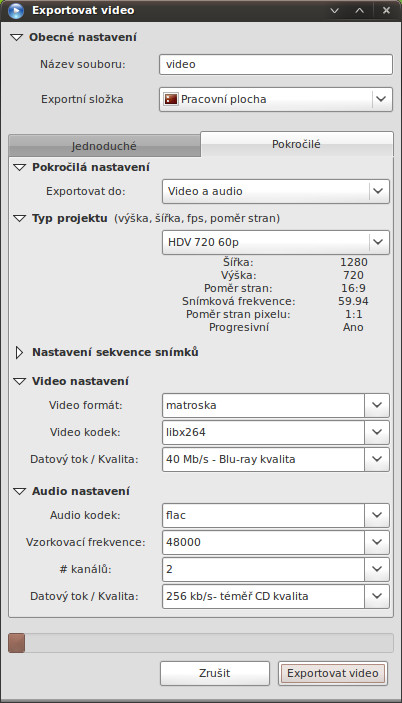Click the Pracovní plocha folder icon
This screenshot has width=402, height=703.
[x=171, y=99]
